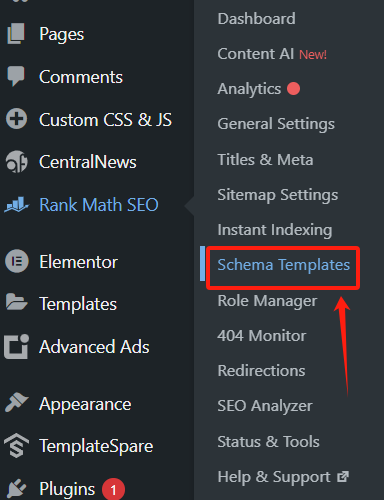Open Status & Tools page

pos(268,442)
